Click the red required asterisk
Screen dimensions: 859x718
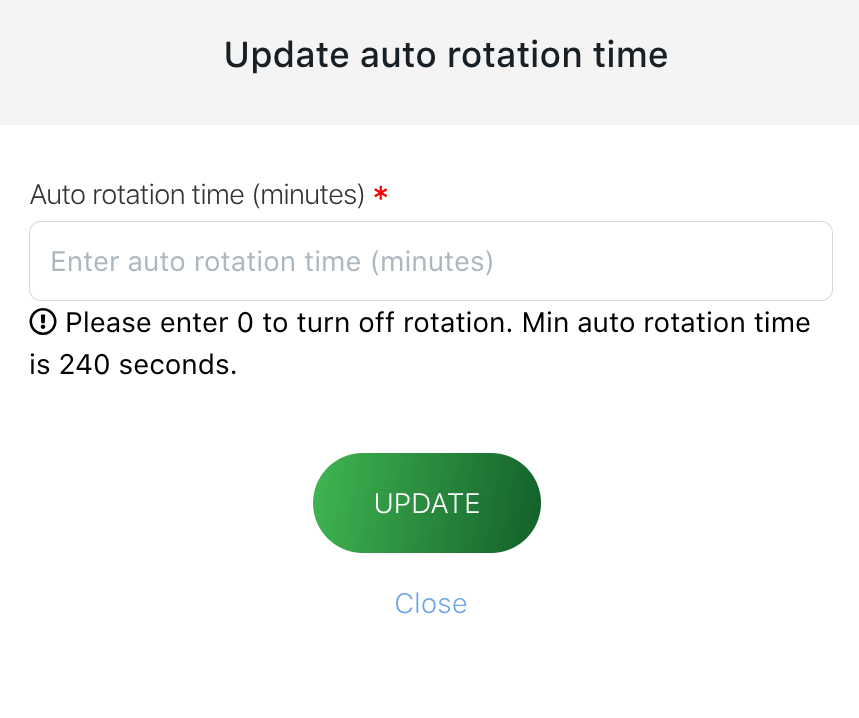point(381,193)
